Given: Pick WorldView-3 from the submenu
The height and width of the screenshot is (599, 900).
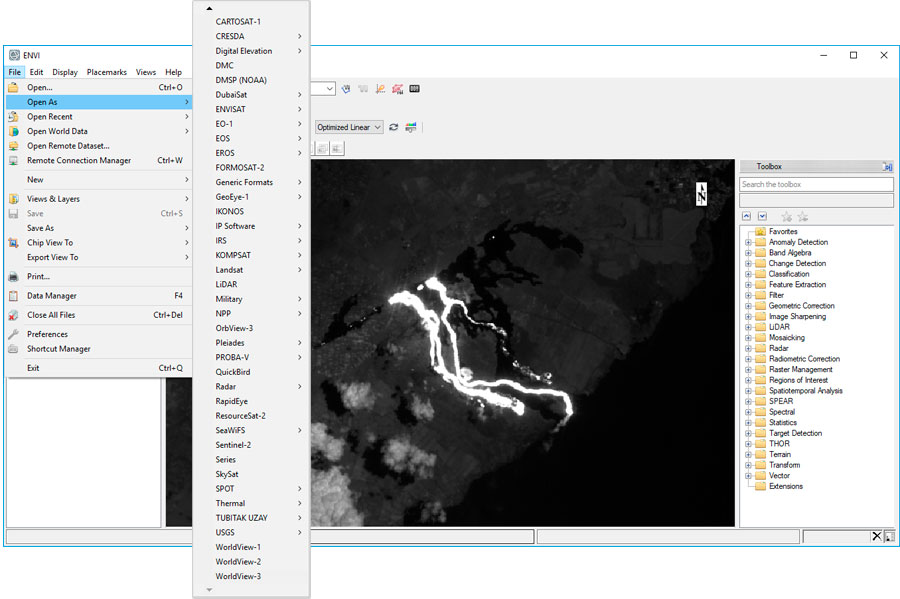Looking at the screenshot, I should click(251, 577).
